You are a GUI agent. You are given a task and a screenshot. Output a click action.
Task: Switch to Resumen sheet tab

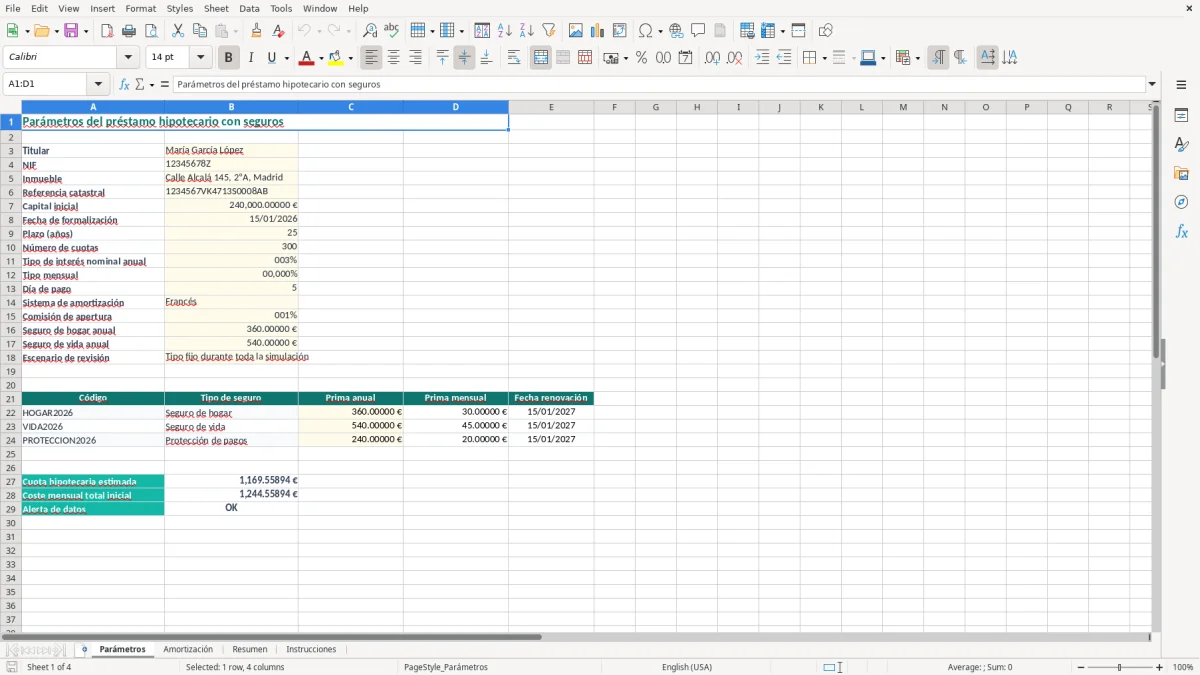coord(250,649)
